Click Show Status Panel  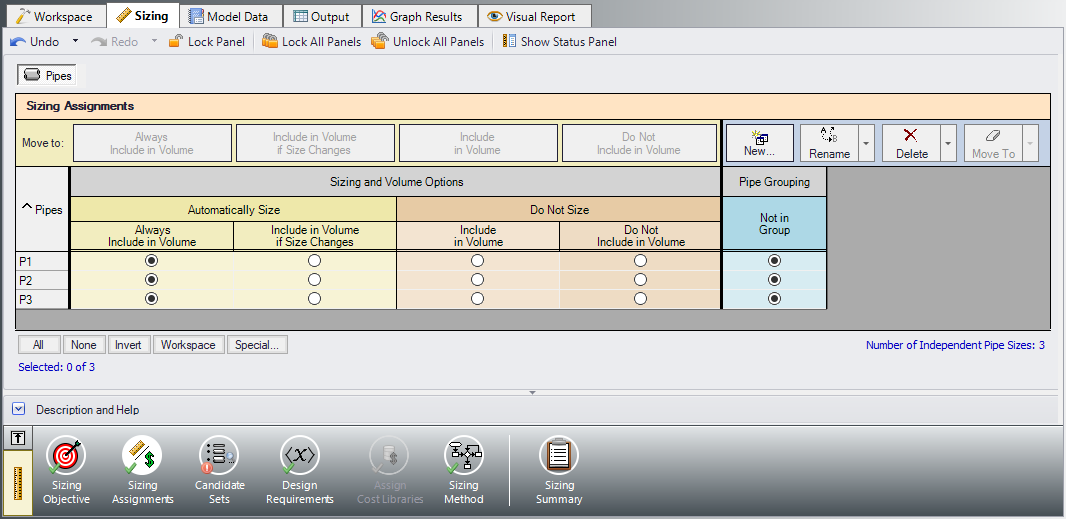click(559, 42)
